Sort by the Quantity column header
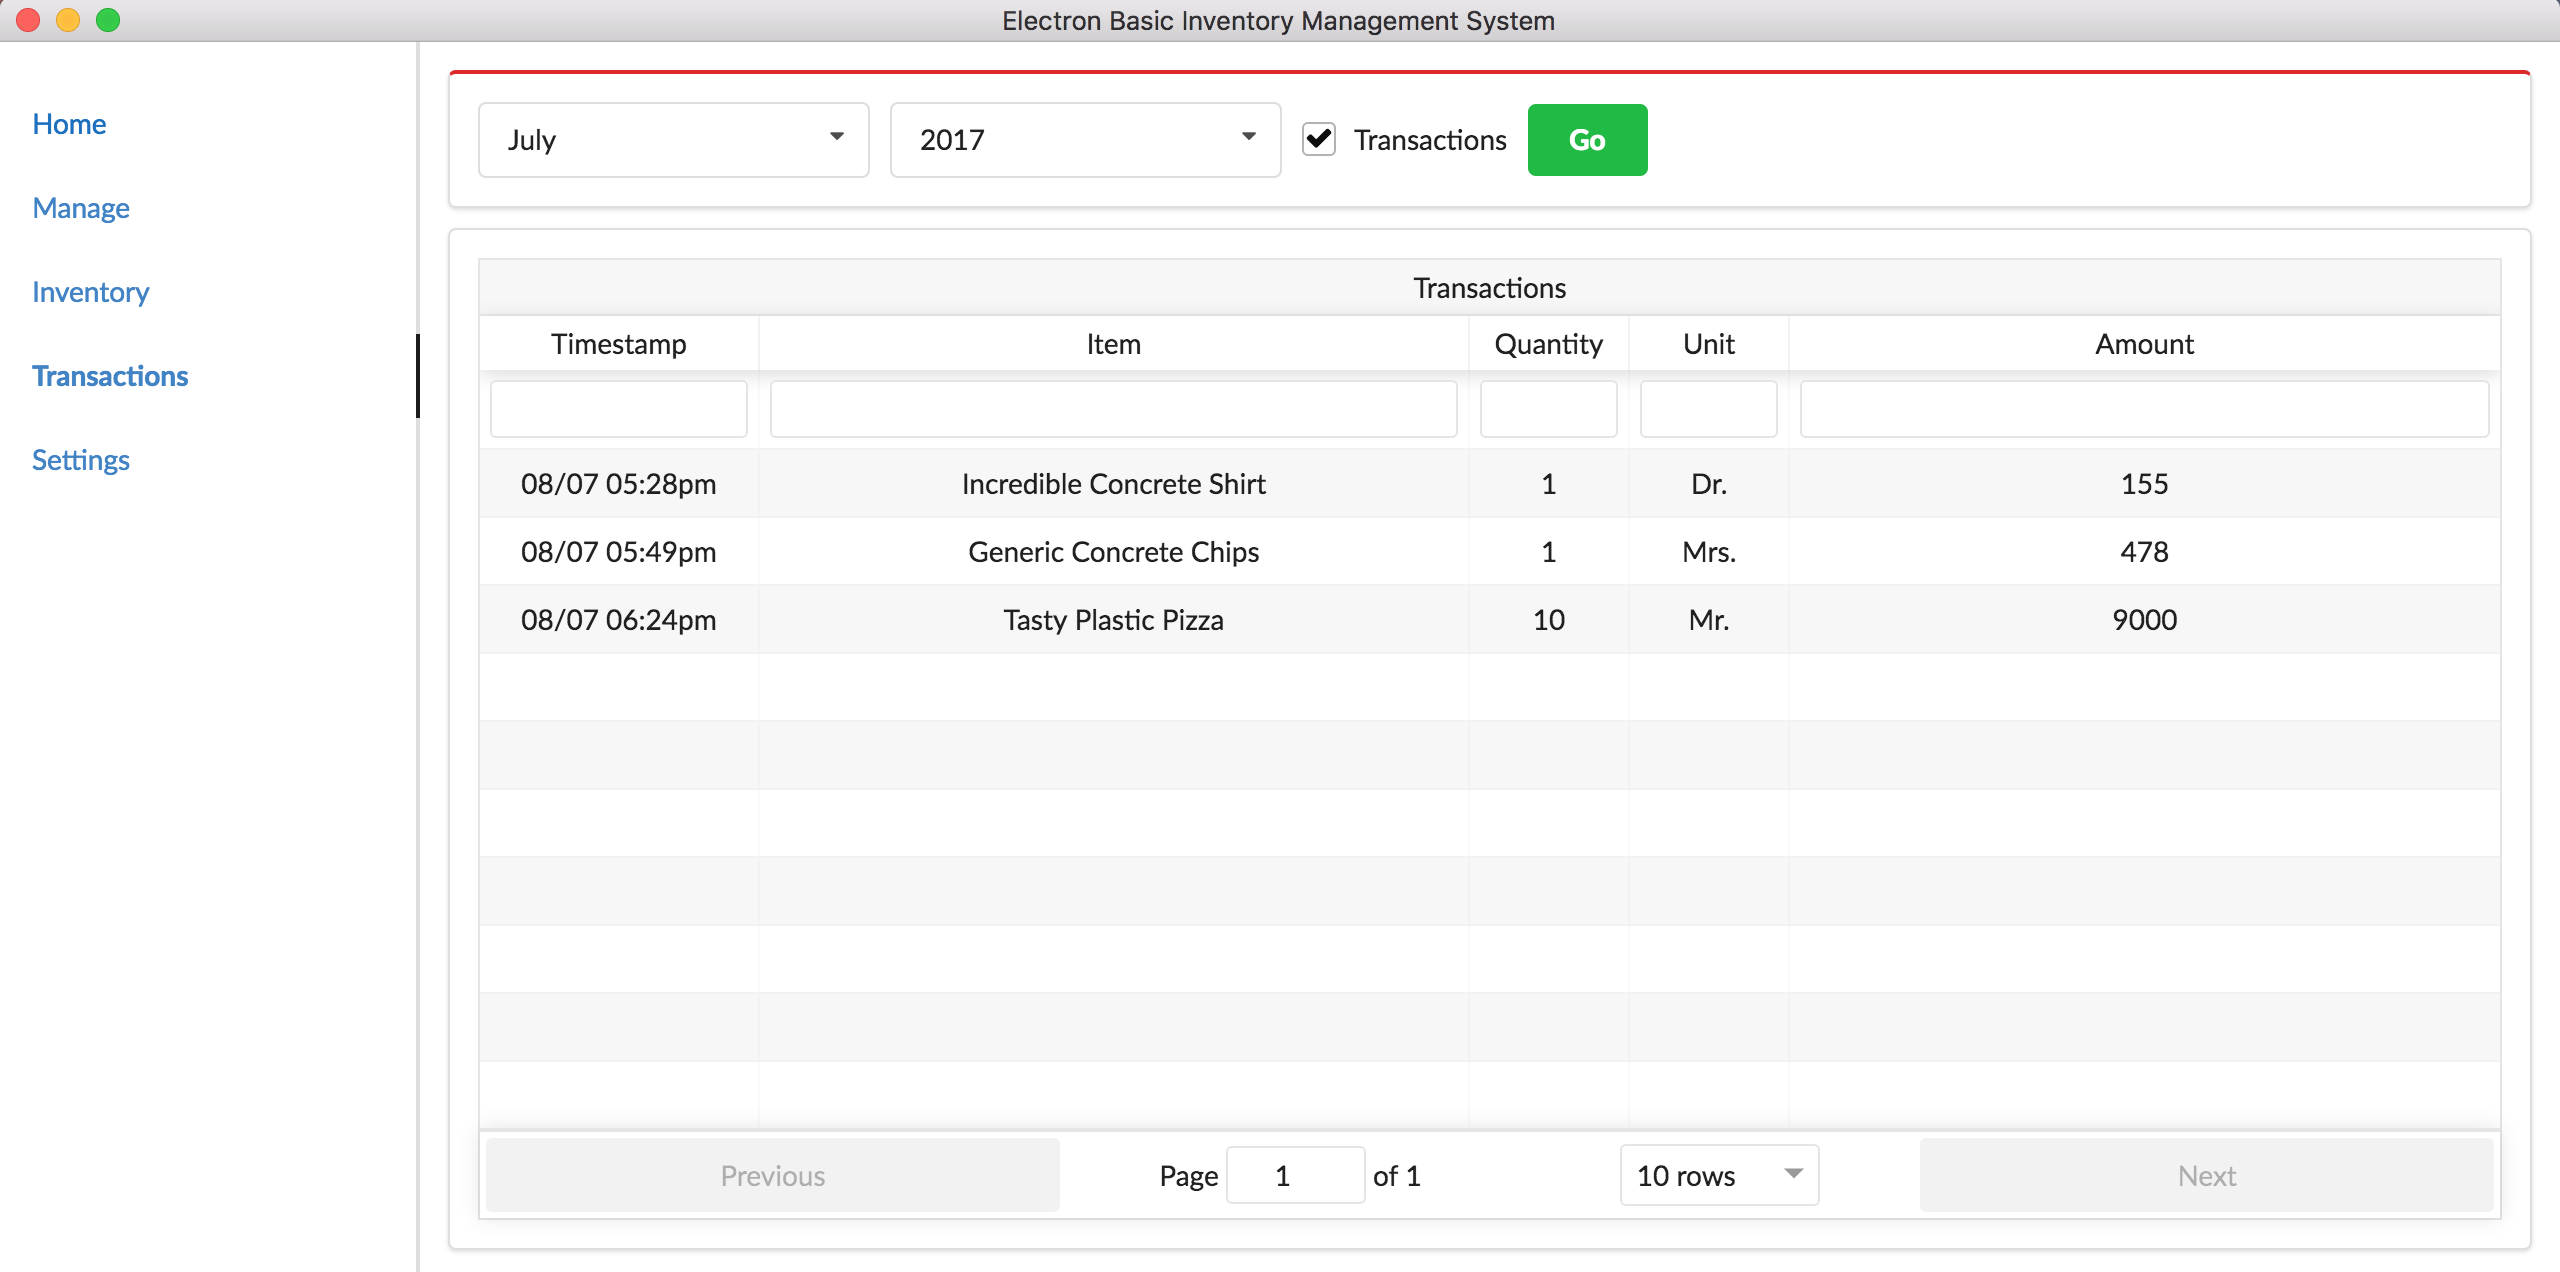 [1549, 344]
